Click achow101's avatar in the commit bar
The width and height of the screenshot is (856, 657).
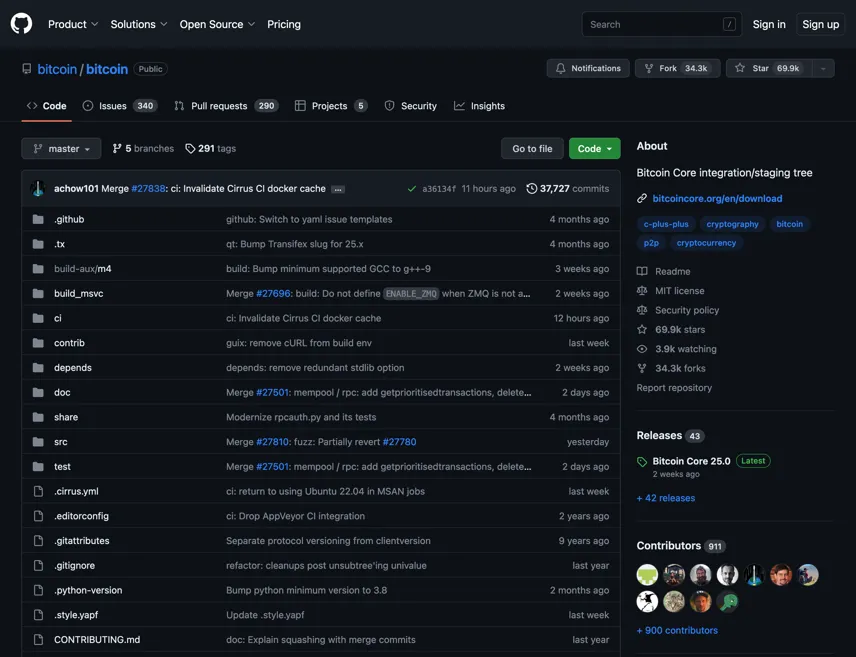point(38,188)
